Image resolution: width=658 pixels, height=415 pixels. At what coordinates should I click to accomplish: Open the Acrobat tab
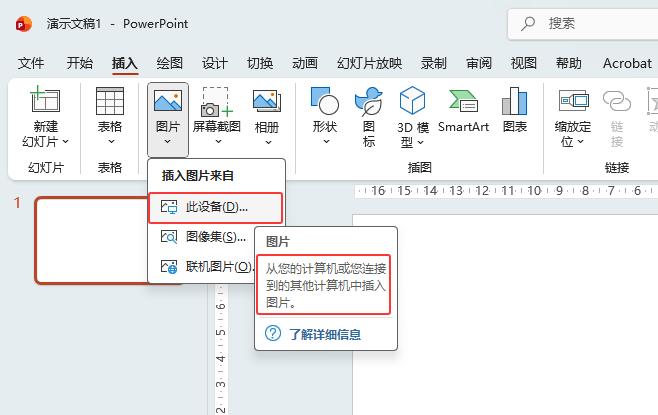[x=627, y=63]
